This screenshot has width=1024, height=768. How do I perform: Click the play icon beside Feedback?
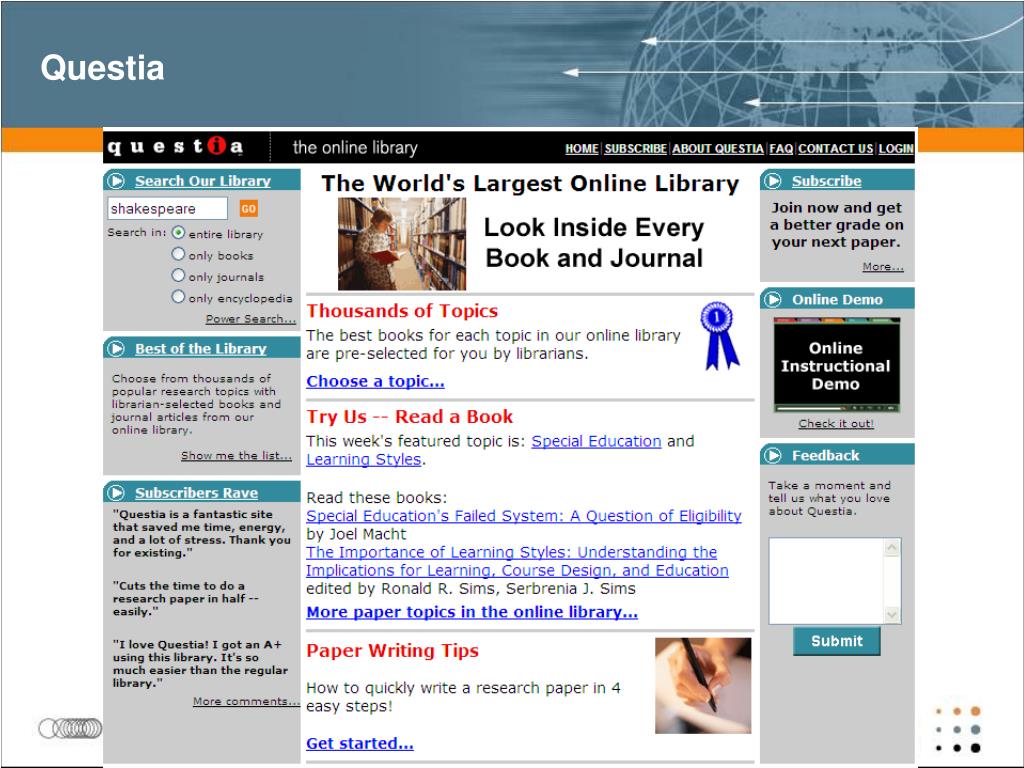pos(773,455)
